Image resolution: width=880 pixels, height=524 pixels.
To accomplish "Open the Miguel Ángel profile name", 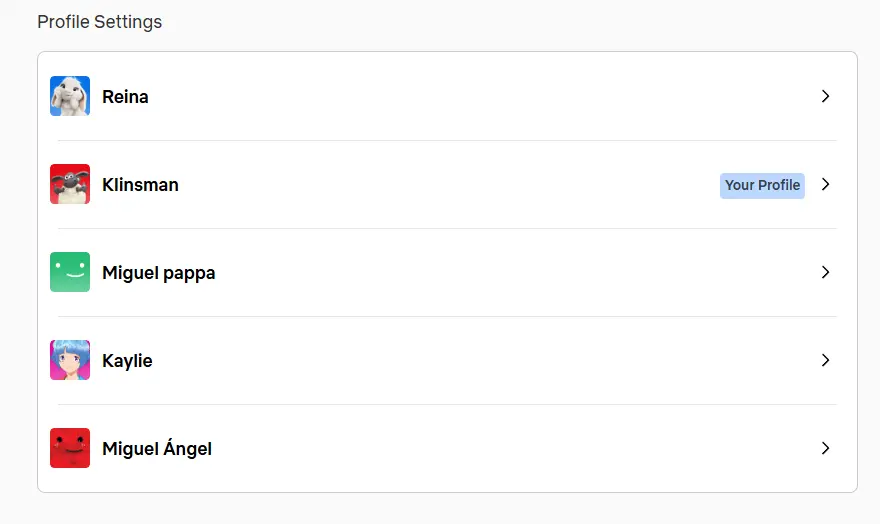I will point(157,448).
